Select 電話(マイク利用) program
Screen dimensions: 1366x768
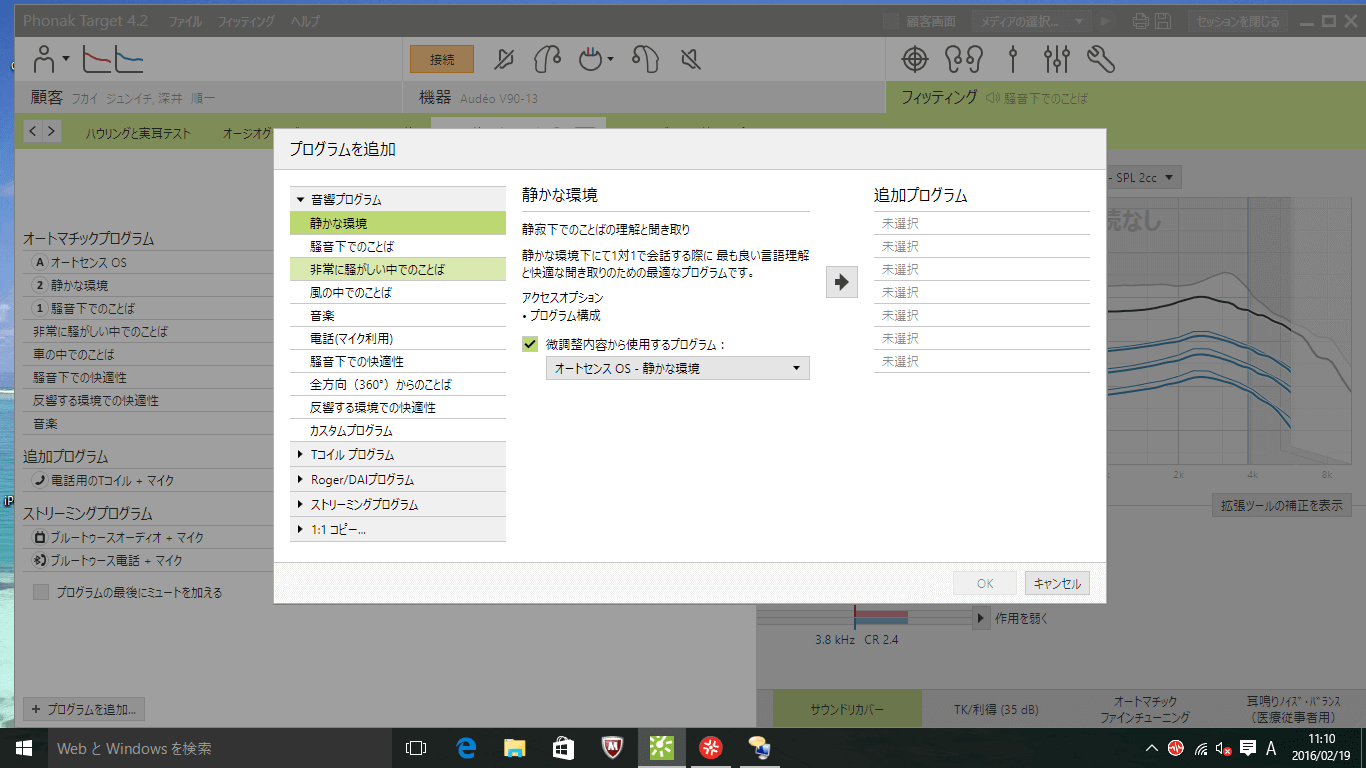tap(398, 338)
